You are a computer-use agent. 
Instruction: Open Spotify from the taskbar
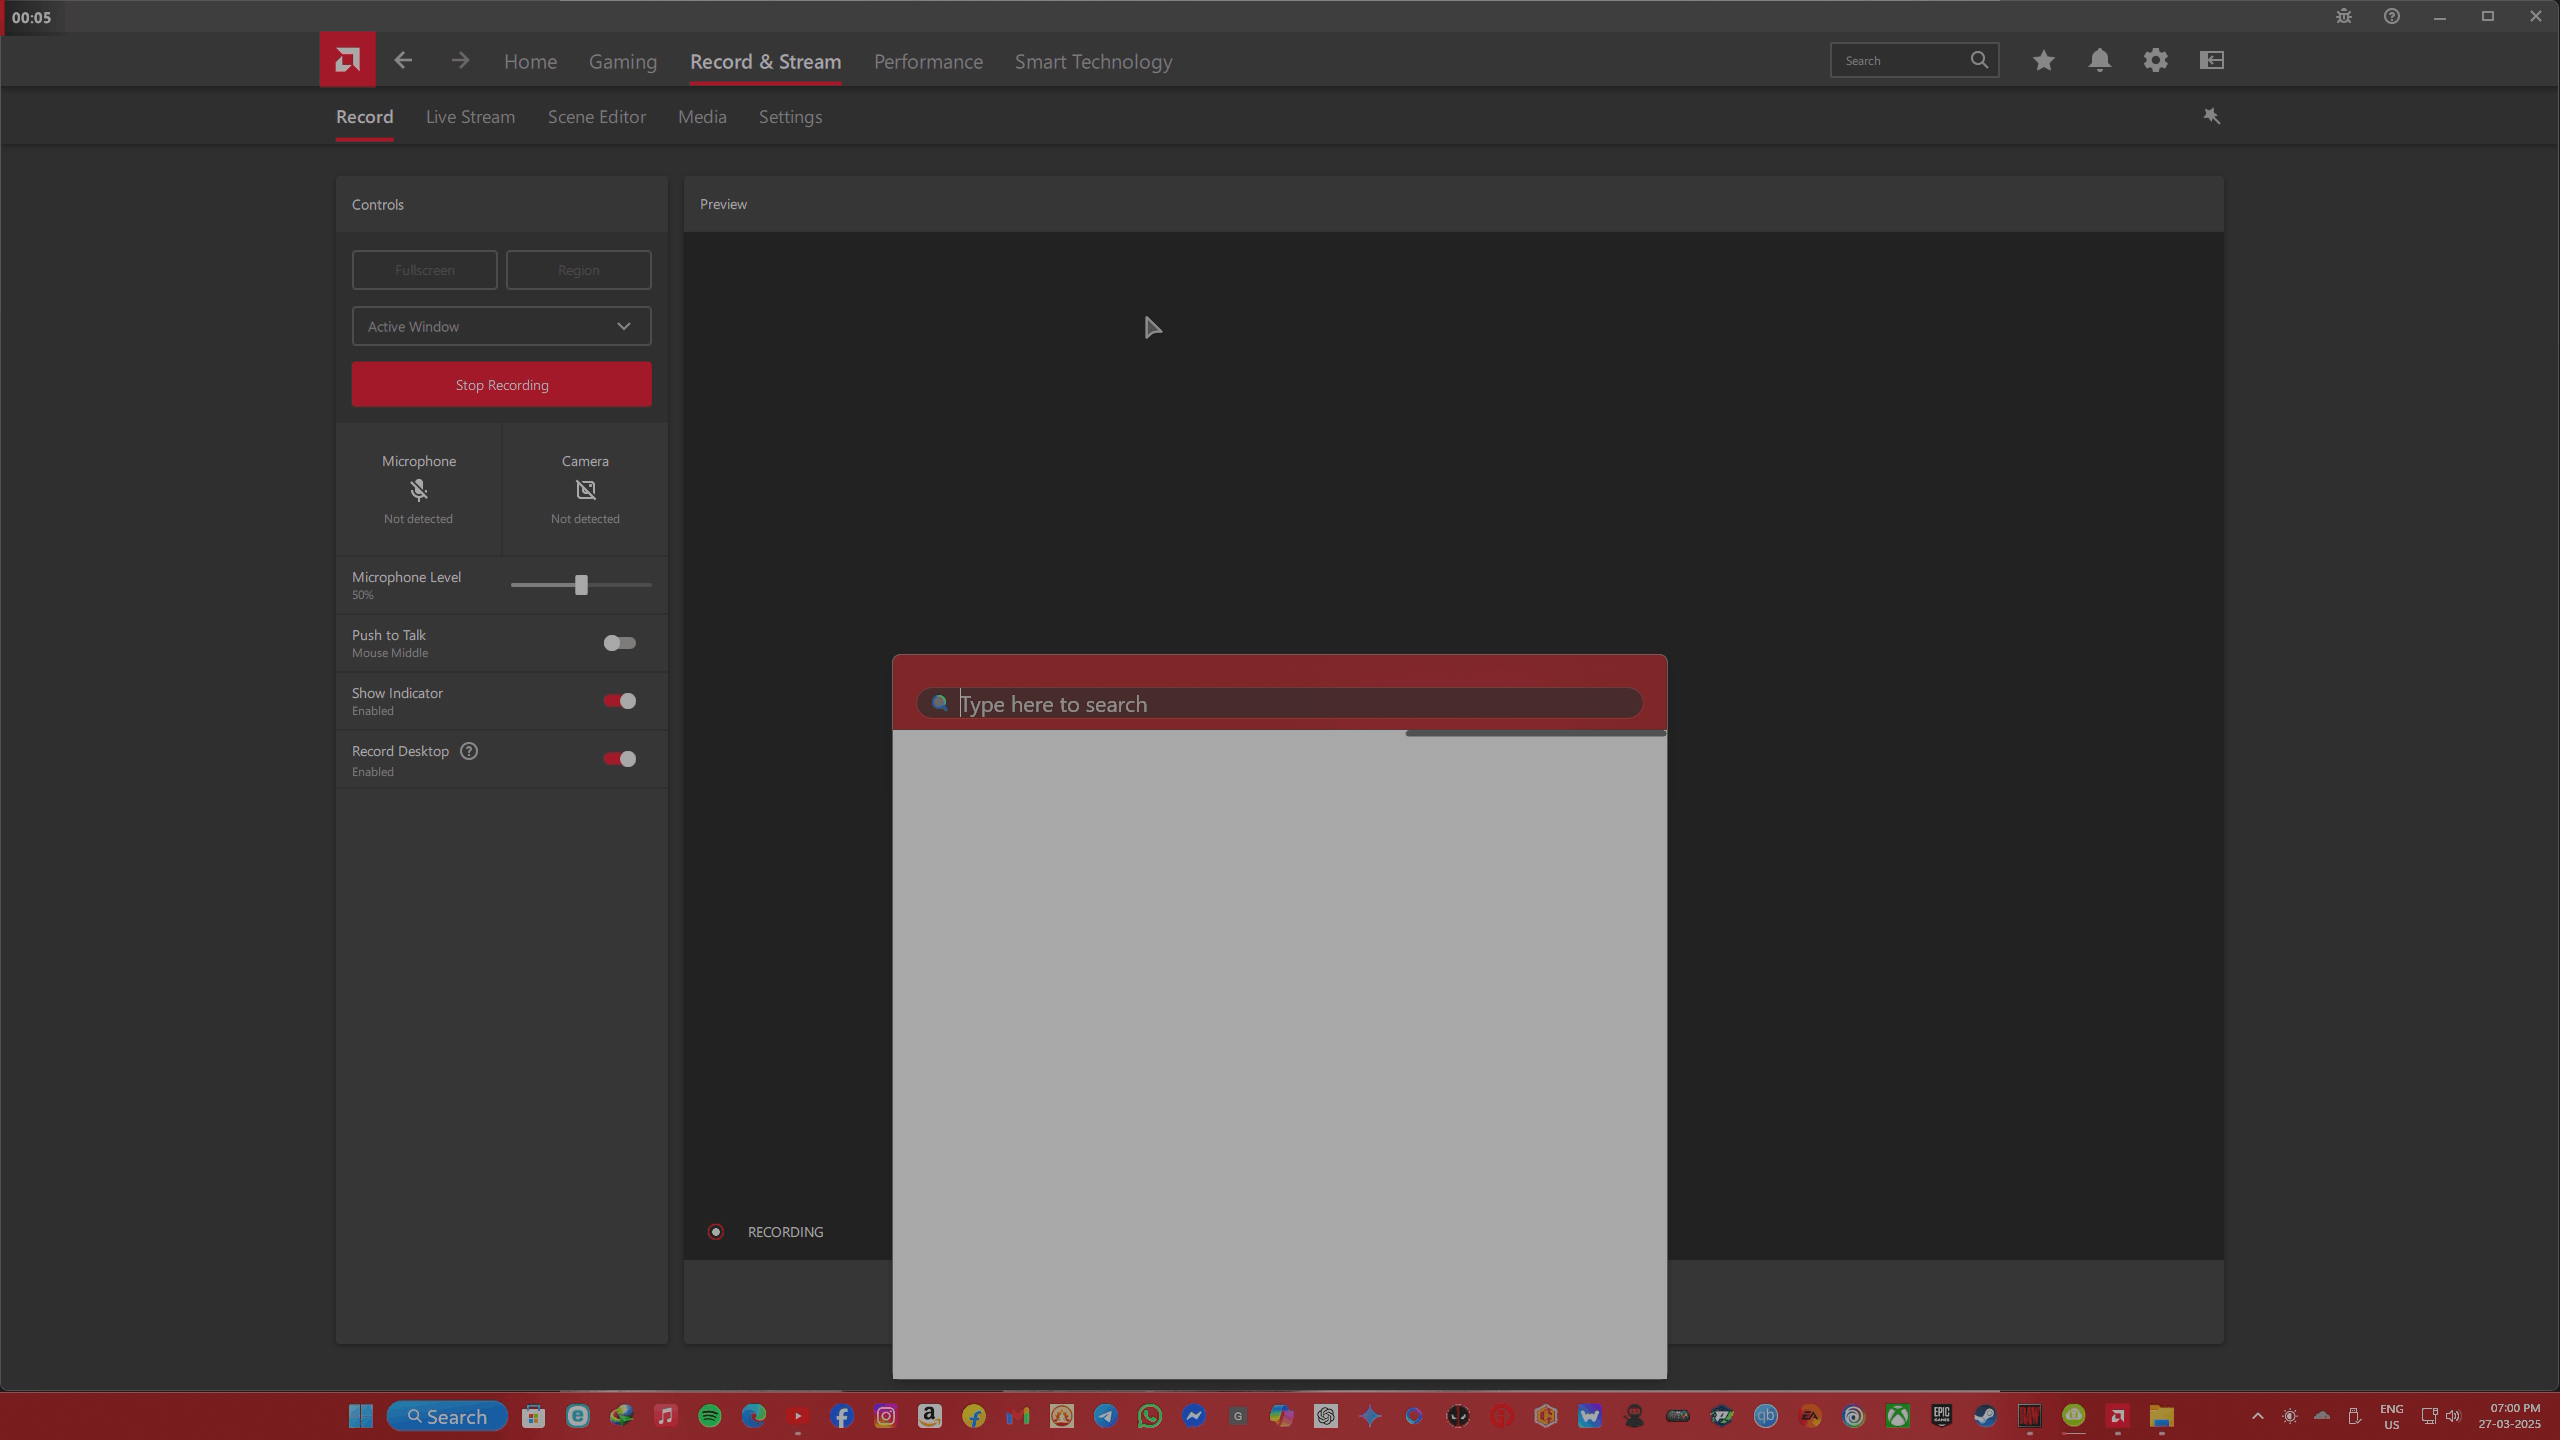tap(709, 1416)
